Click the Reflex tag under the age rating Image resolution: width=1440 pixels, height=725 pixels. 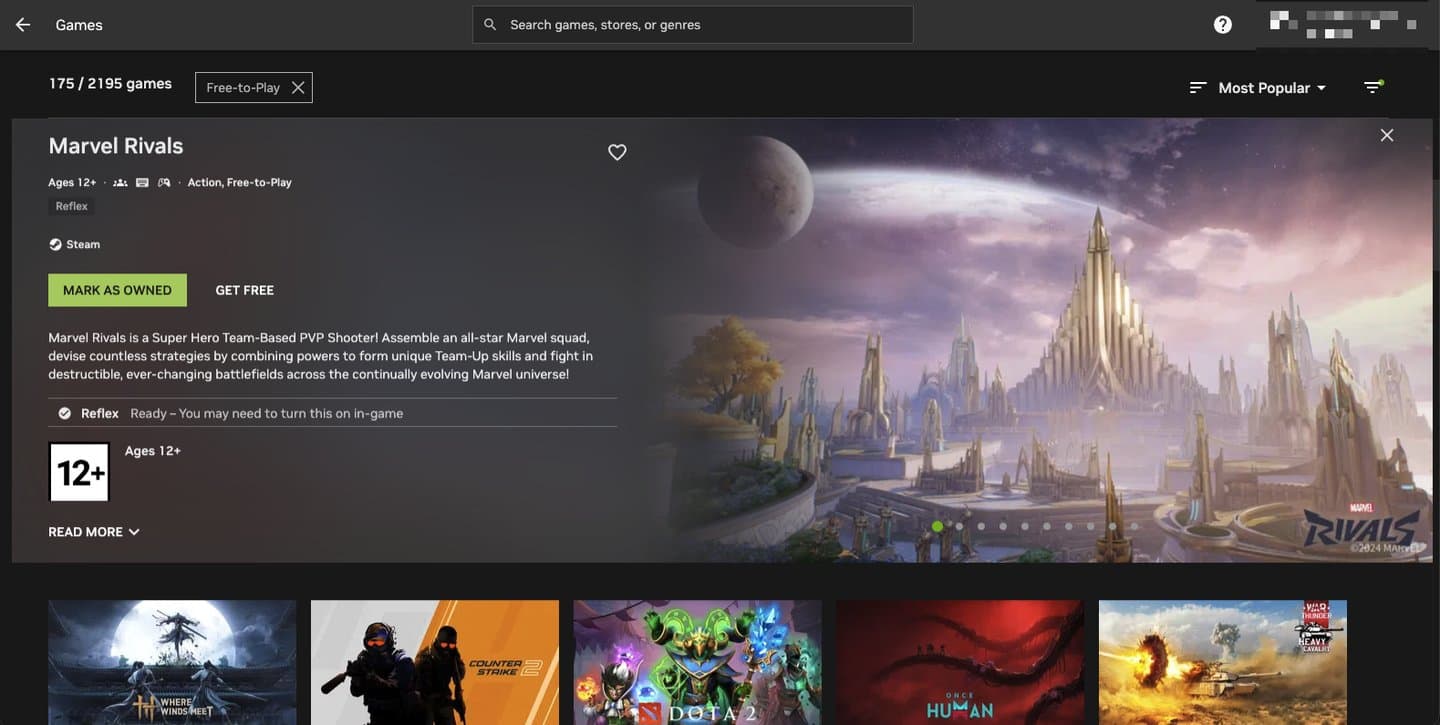[72, 206]
